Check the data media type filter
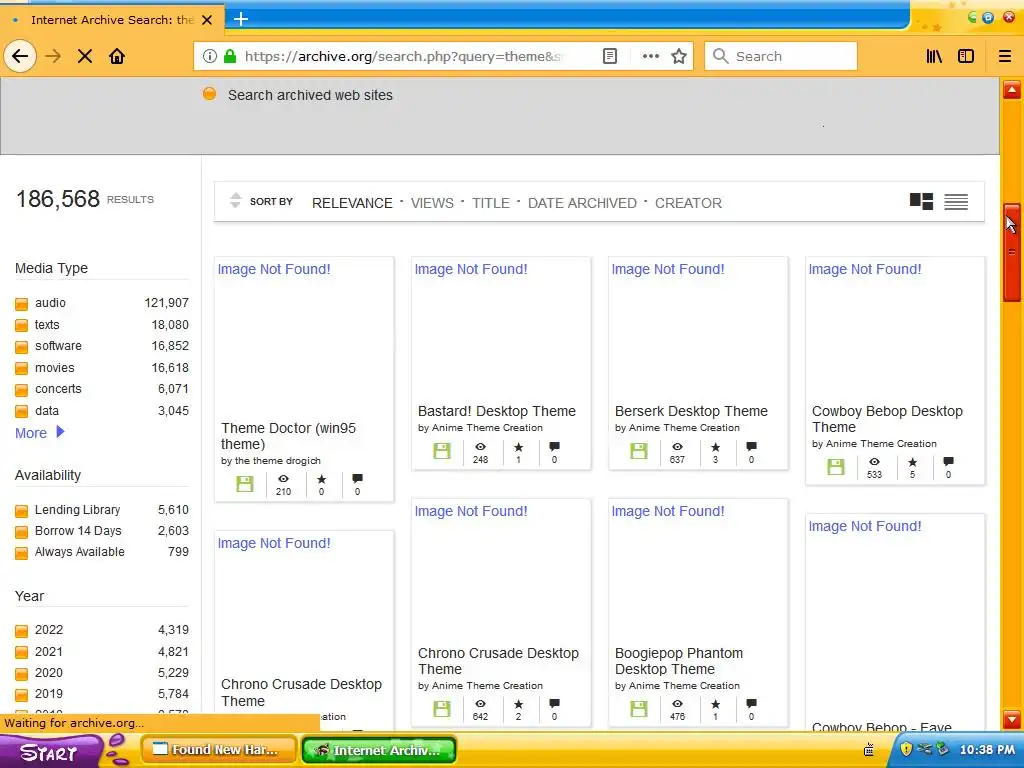The height and width of the screenshot is (768, 1024). tap(22, 411)
